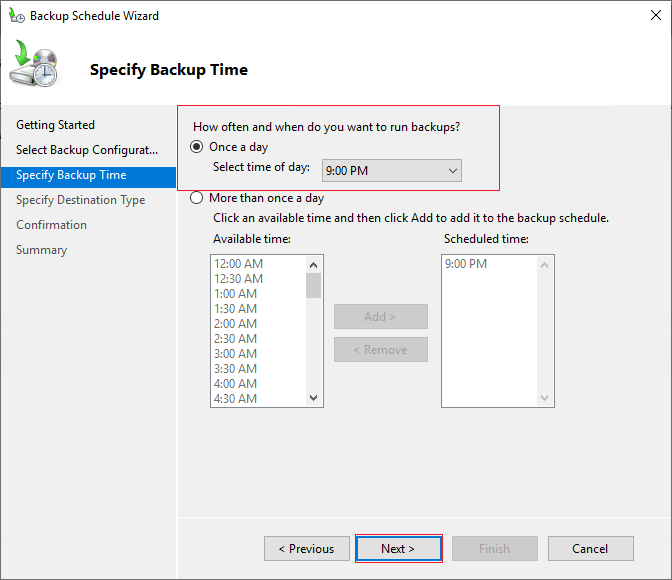
Task: Go back with the Previous button
Action: 307,548
